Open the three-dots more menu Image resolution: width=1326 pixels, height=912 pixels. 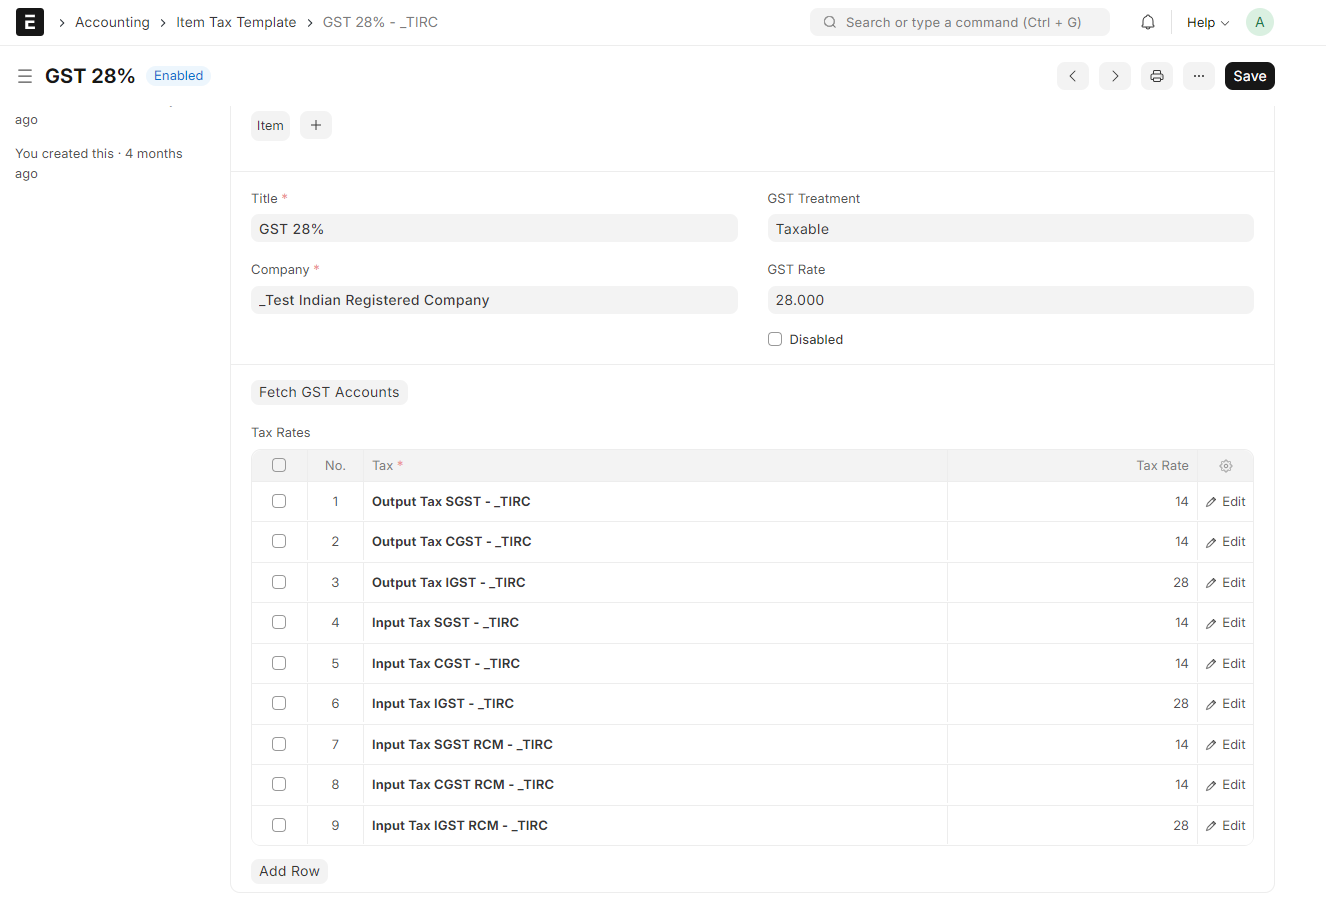coord(1199,76)
